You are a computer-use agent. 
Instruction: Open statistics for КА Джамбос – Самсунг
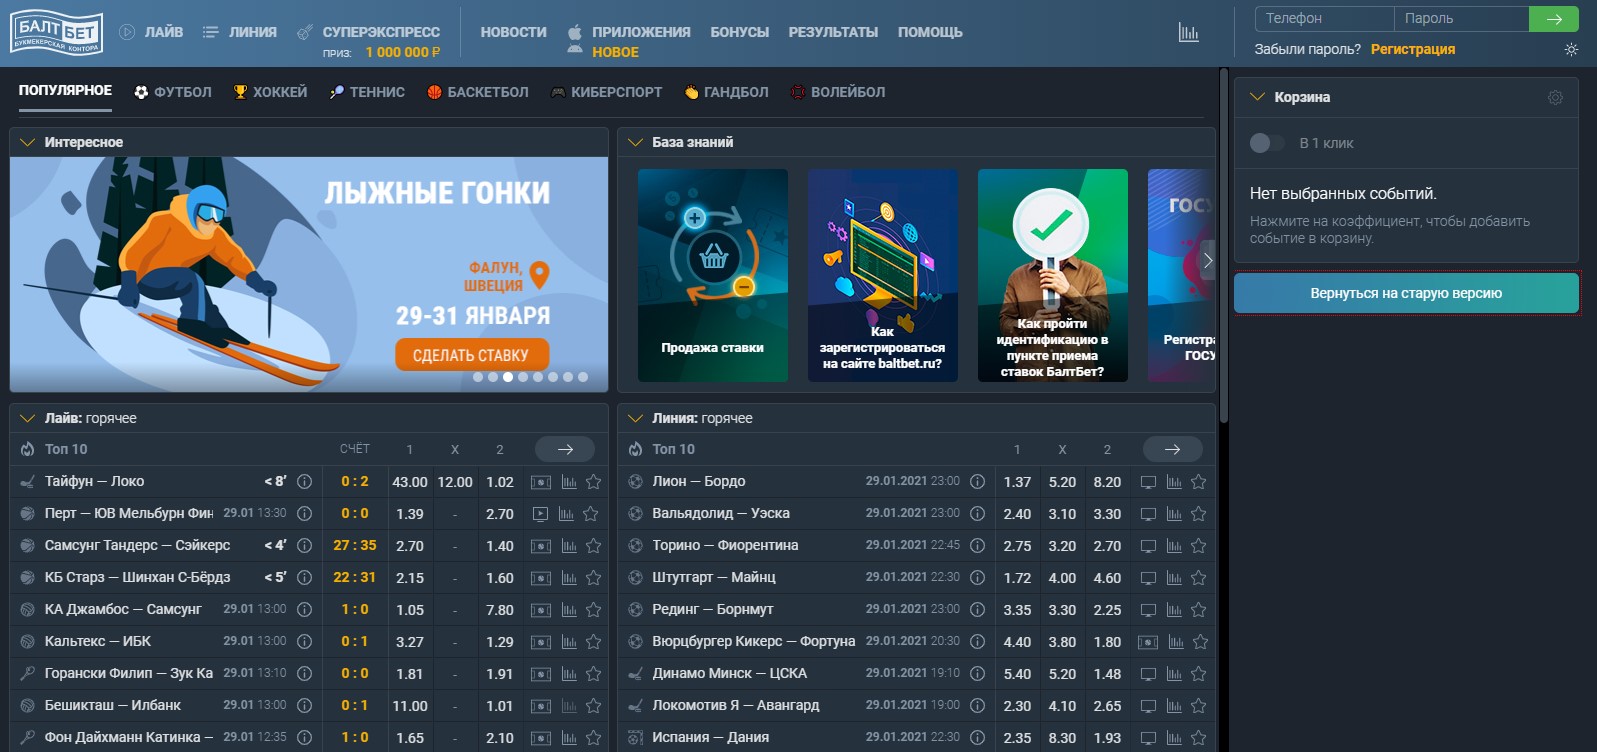[569, 610]
